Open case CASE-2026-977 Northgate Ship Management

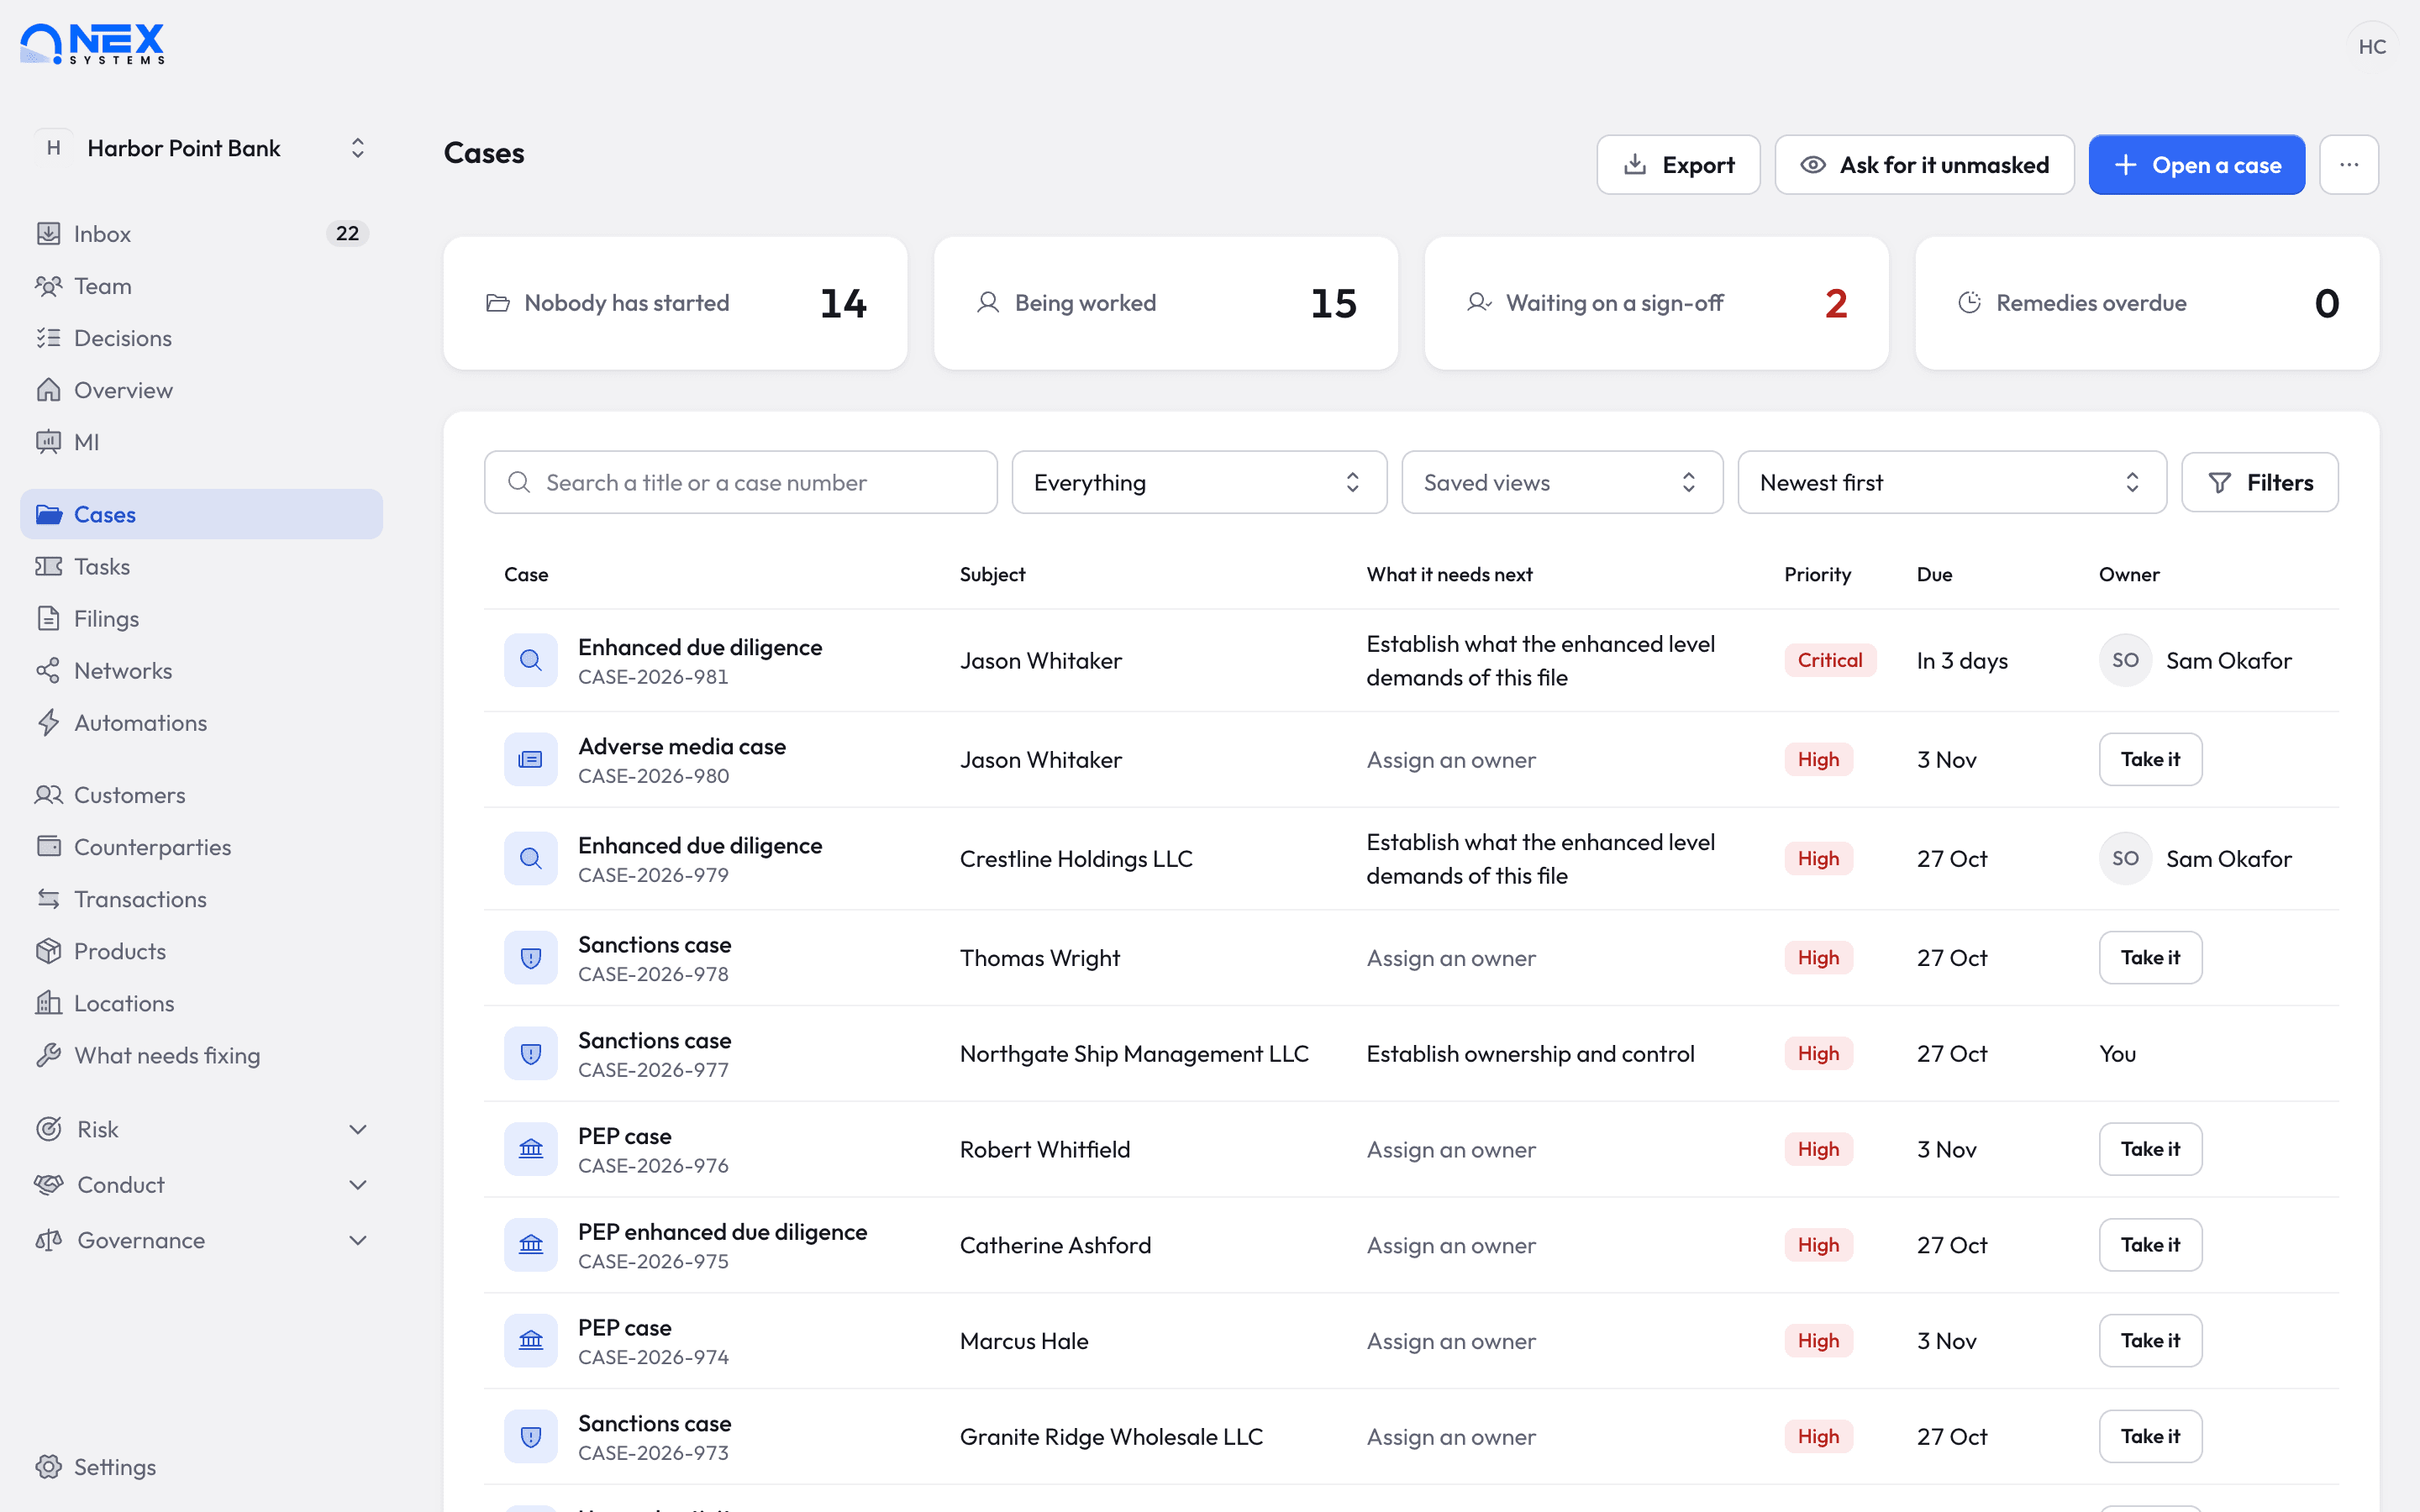tap(1411, 1053)
